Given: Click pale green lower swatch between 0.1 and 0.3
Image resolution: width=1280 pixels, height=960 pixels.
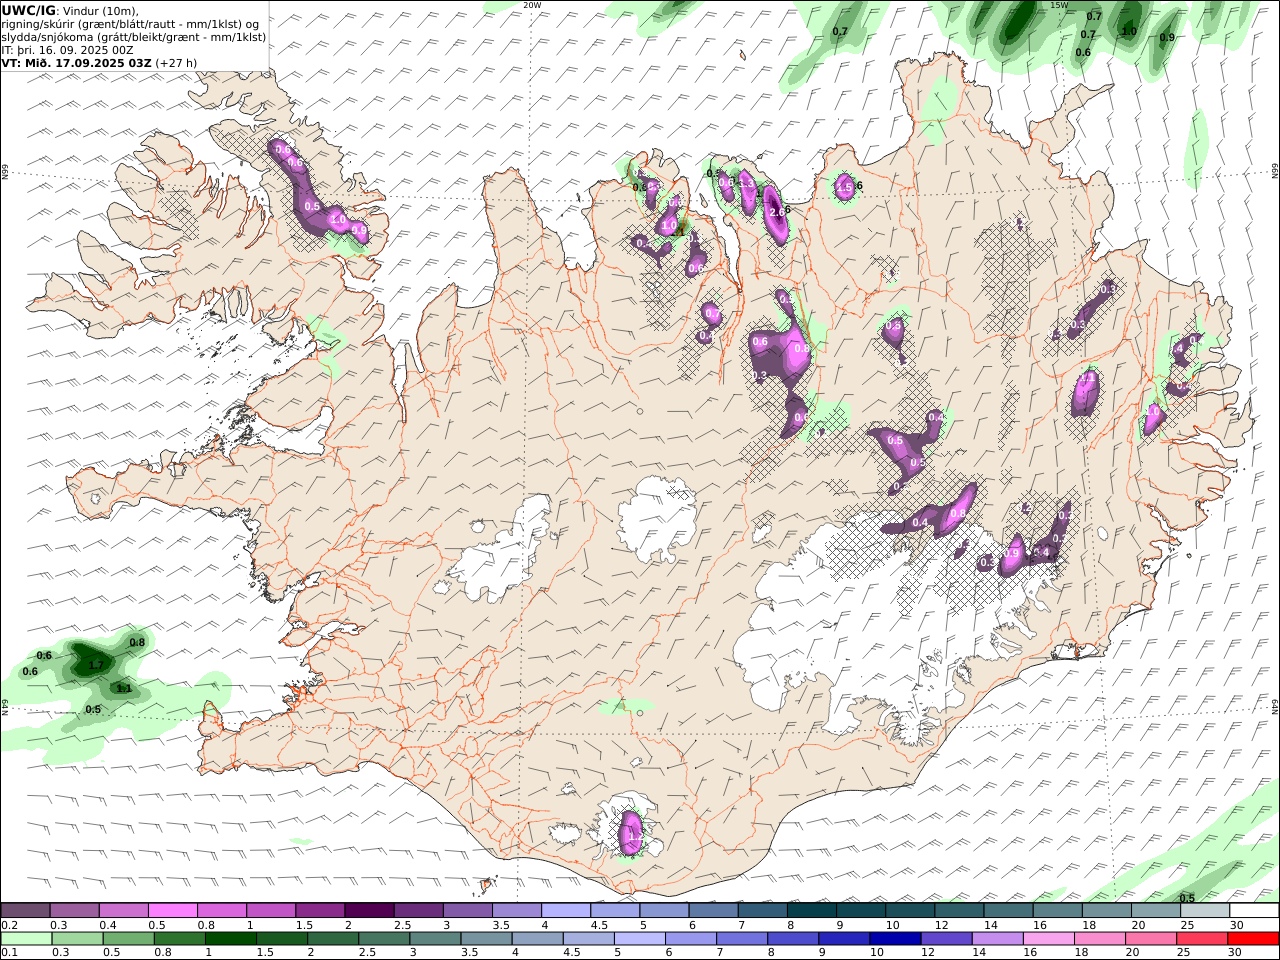Looking at the screenshot, I should click(26, 939).
